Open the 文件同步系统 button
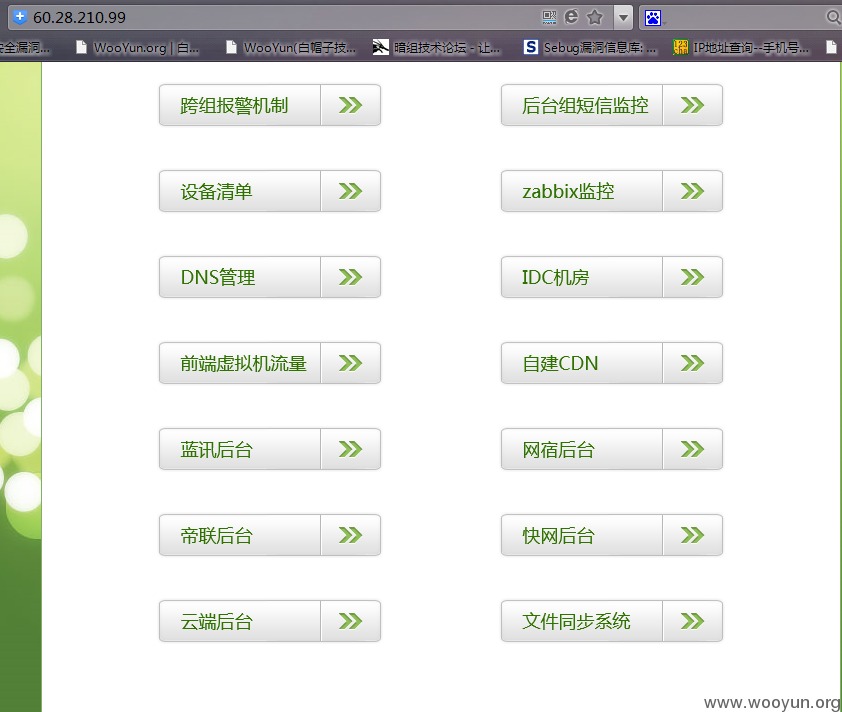The image size is (842, 712). tap(612, 621)
